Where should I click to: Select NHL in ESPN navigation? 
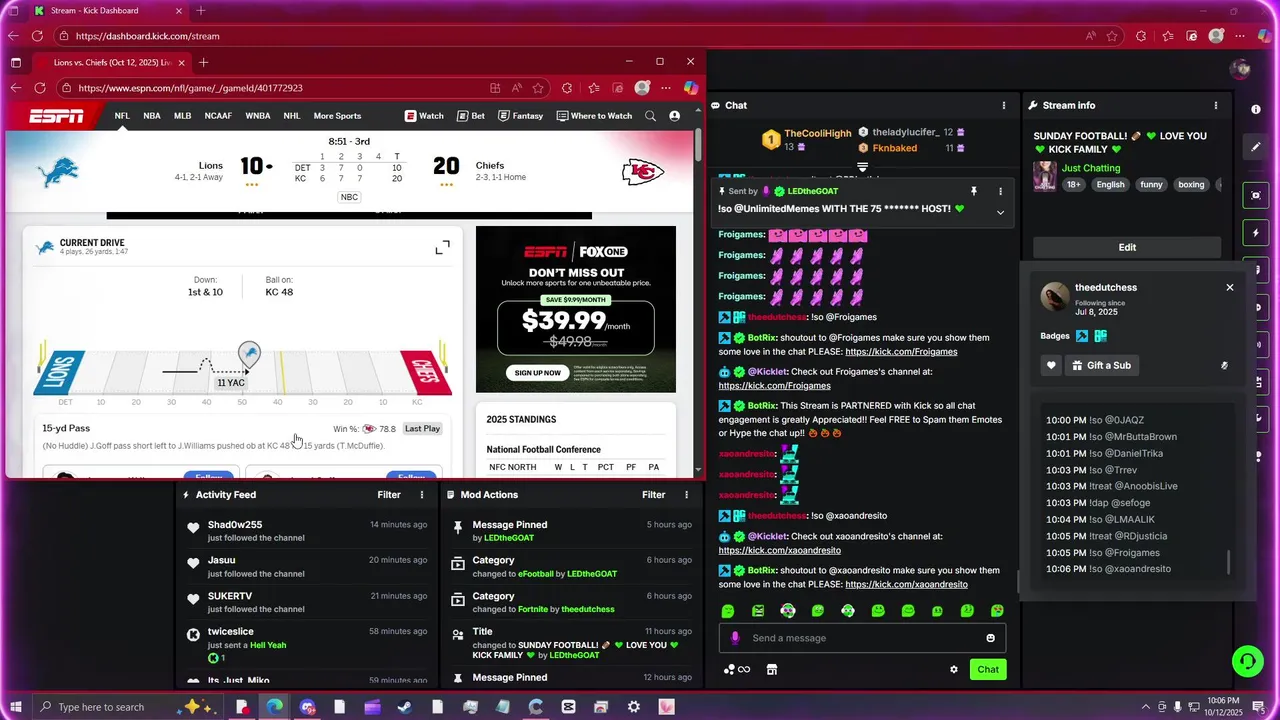coord(292,116)
